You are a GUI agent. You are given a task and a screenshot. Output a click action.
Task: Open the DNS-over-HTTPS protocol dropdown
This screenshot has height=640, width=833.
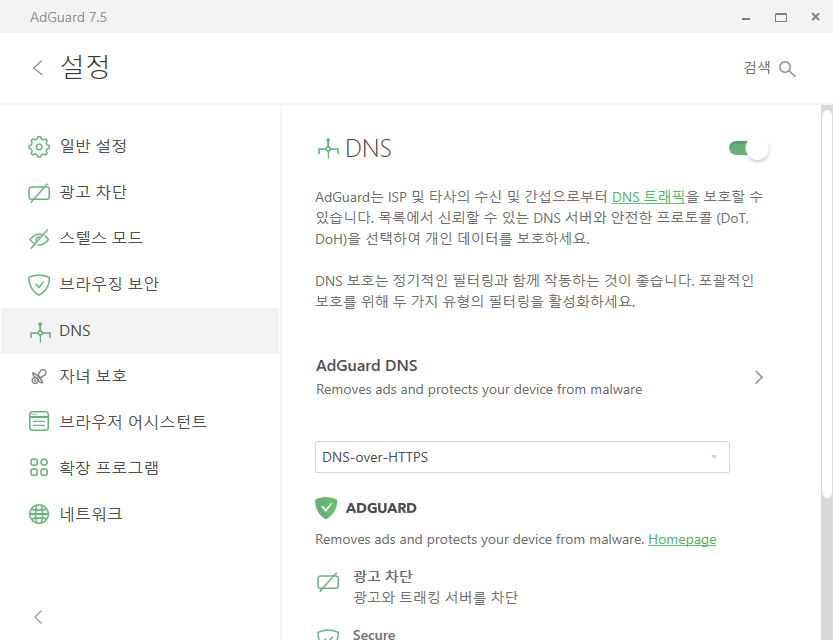point(522,457)
